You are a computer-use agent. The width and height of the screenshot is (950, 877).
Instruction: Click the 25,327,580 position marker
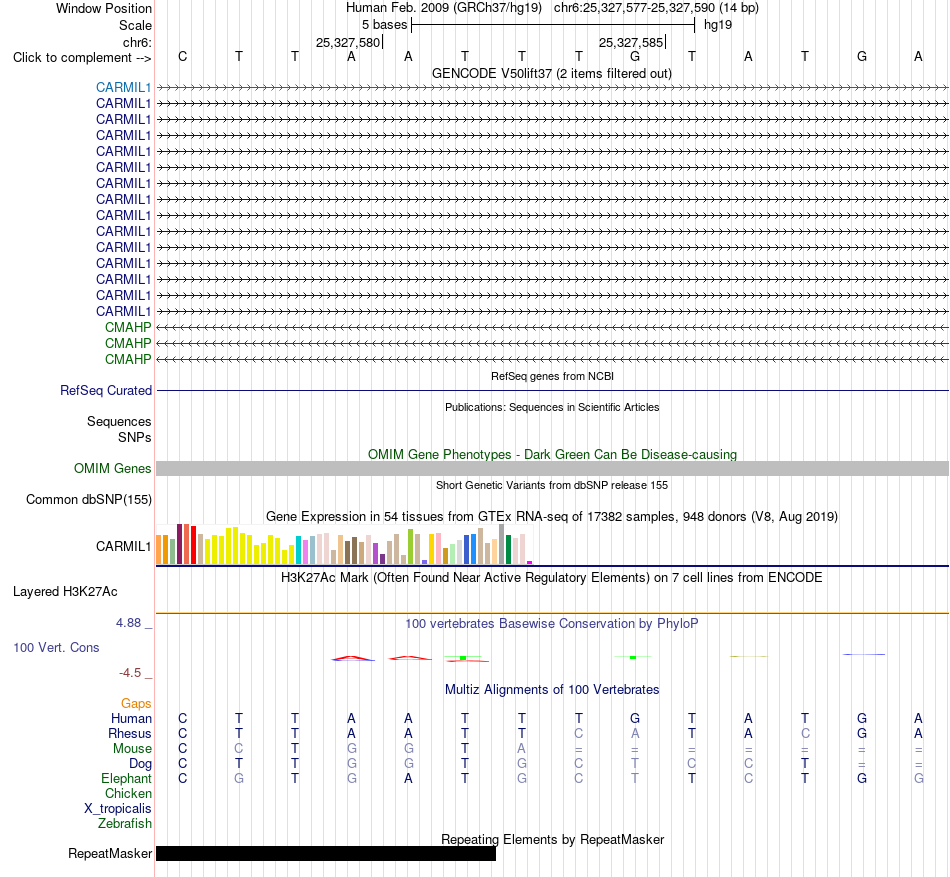click(348, 42)
